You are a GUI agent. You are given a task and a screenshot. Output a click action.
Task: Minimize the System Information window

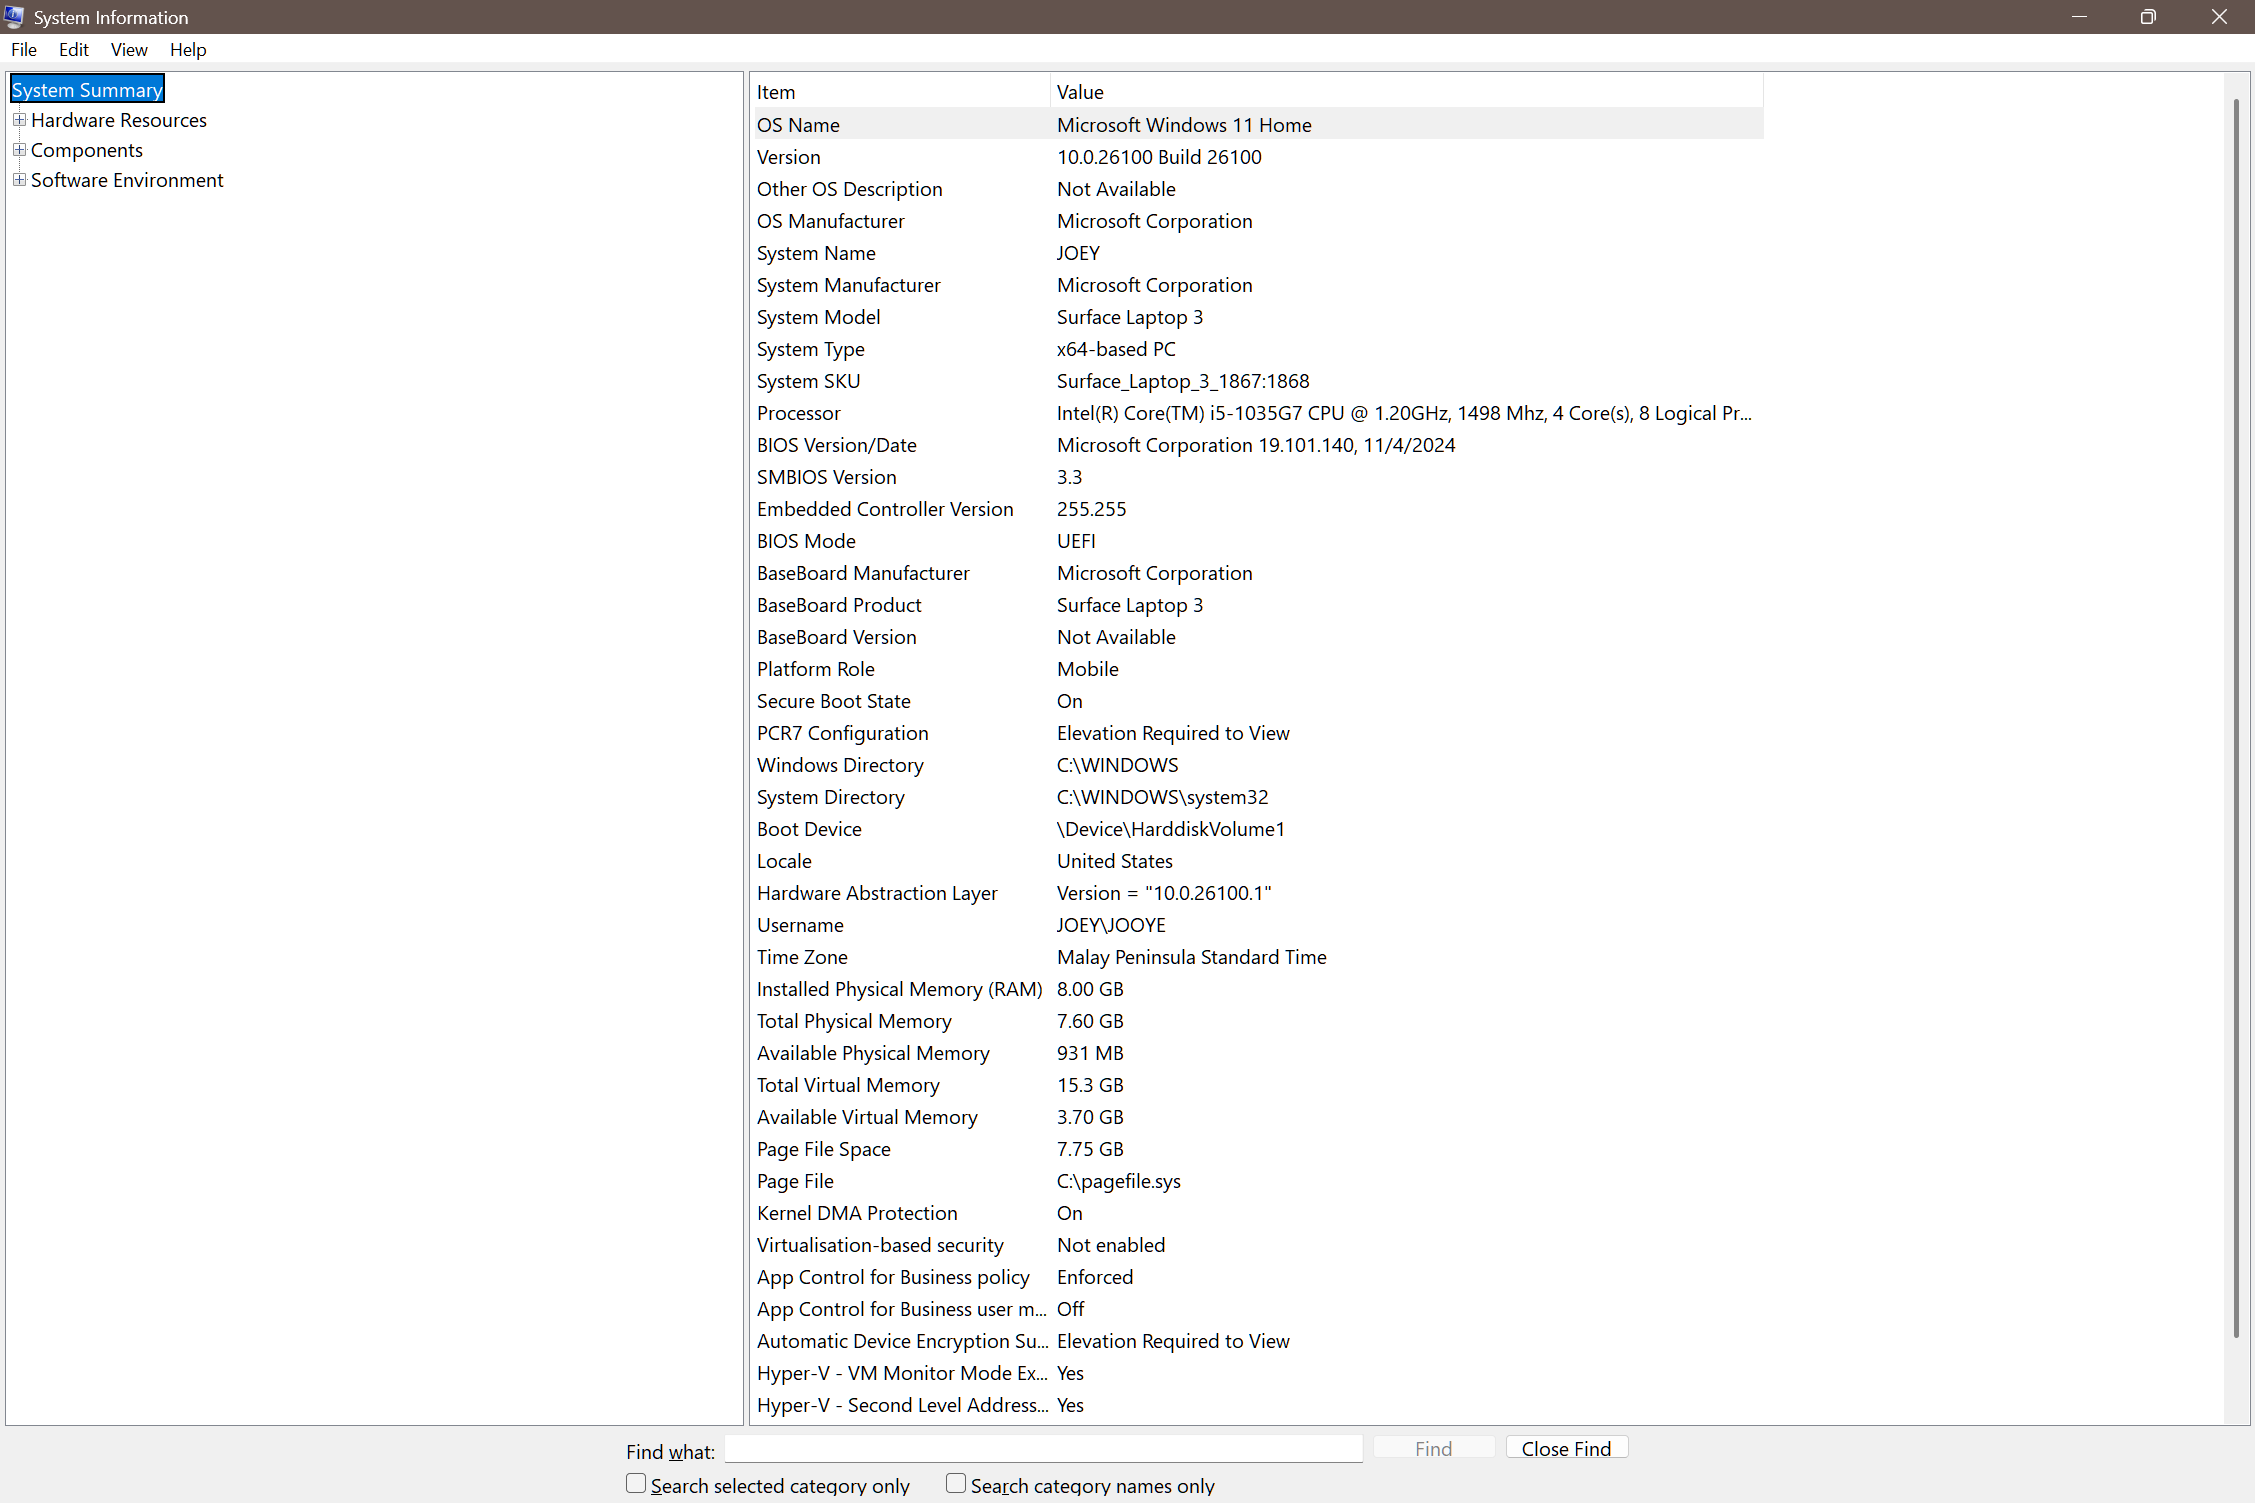pyautogui.click(x=2079, y=17)
